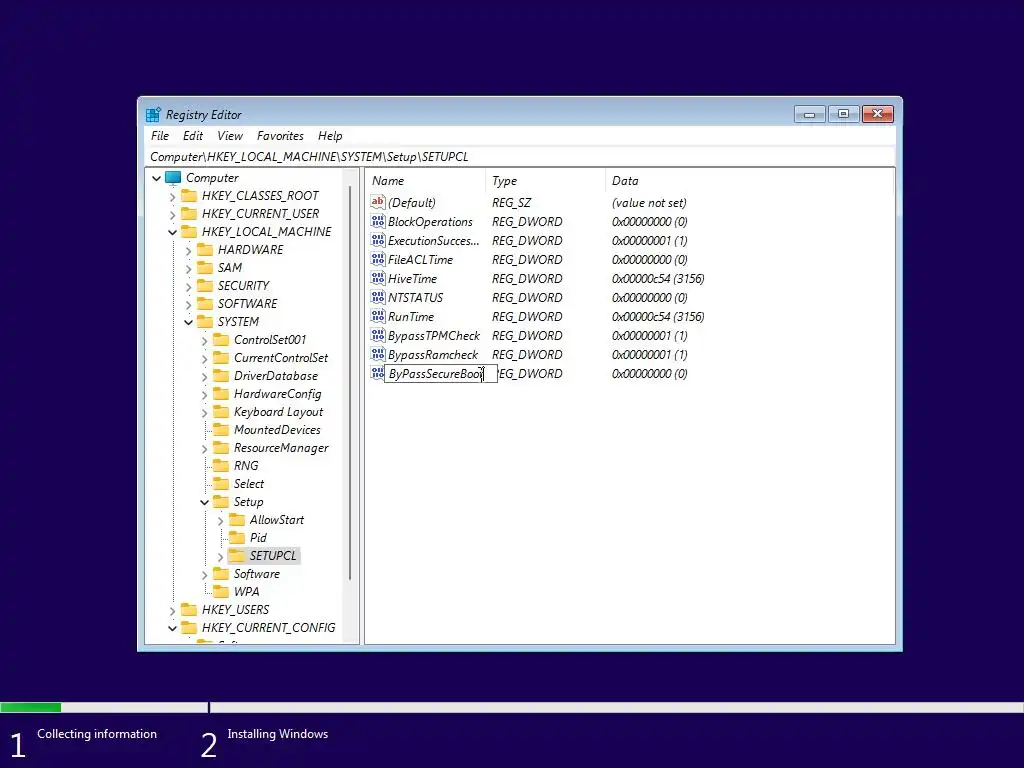
Task: Collapse the SYSTEM key
Action: click(x=188, y=322)
